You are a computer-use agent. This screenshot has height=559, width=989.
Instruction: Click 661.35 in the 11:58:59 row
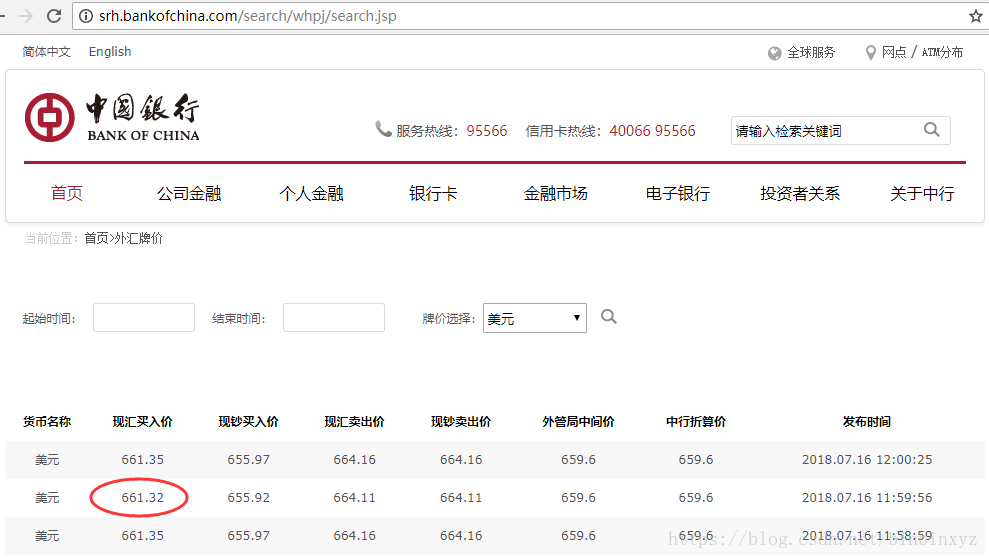point(143,535)
